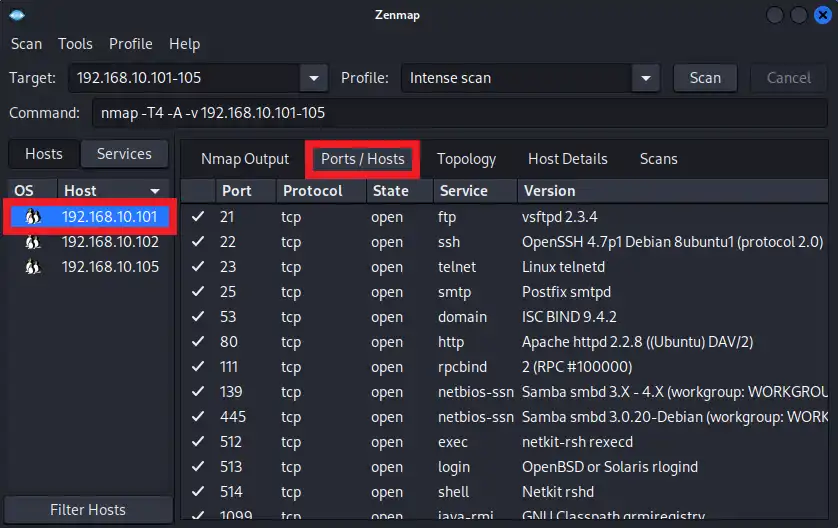Image resolution: width=838 pixels, height=528 pixels.
Task: Sort by the OS column header
Action: (x=32, y=191)
